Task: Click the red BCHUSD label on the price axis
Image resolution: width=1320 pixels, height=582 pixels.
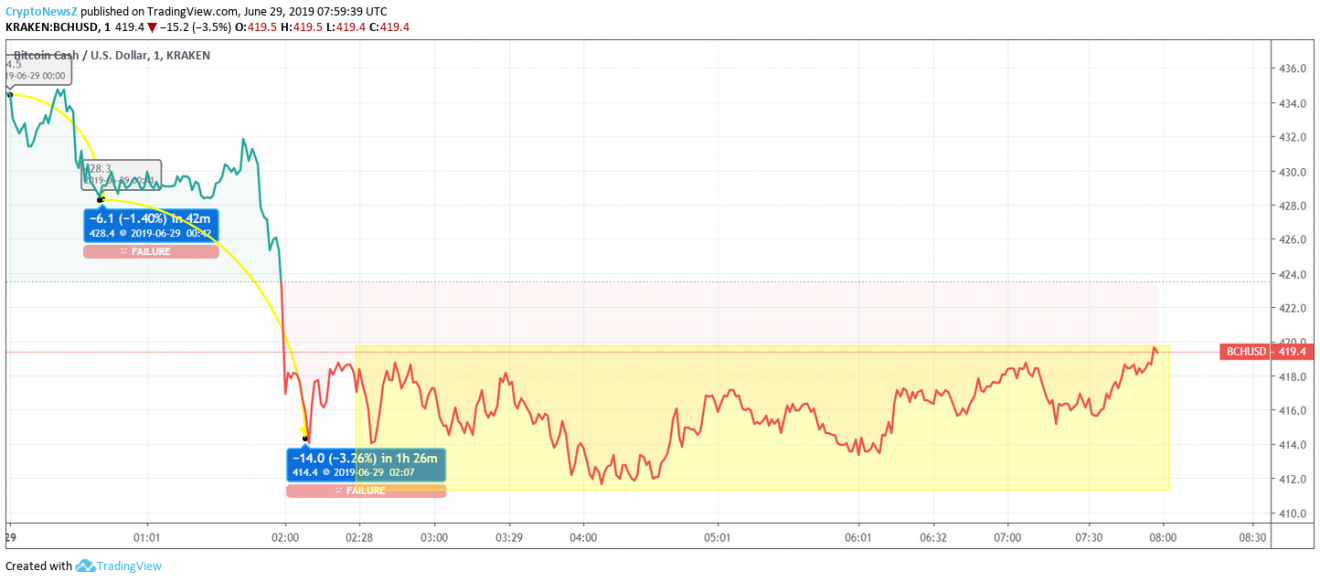Action: [1244, 352]
